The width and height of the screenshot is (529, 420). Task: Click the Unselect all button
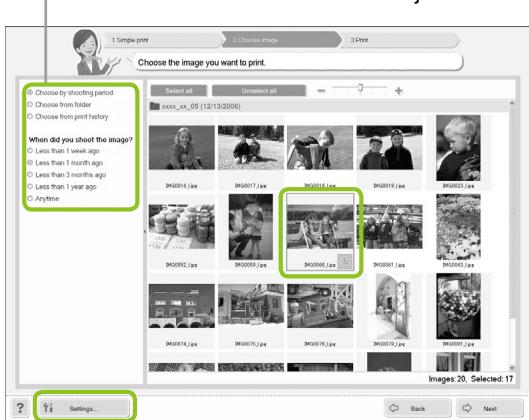tap(259, 91)
